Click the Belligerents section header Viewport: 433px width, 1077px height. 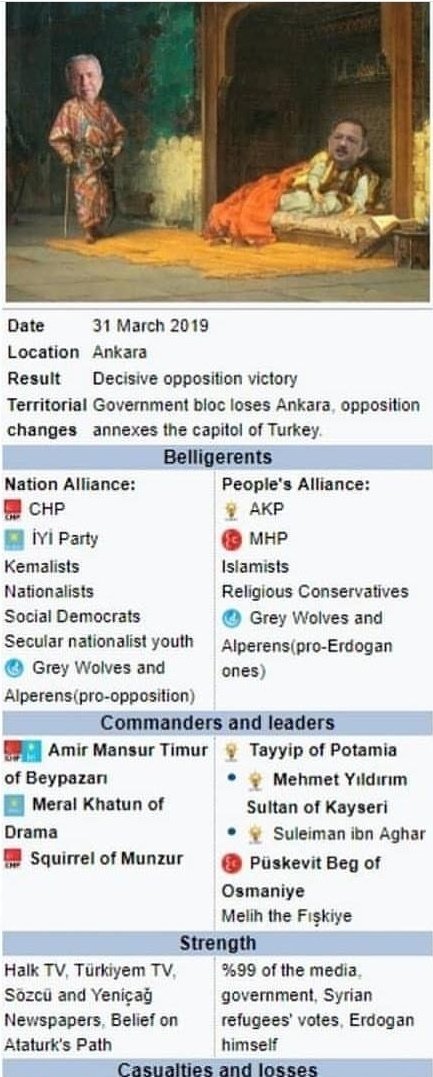pyautogui.click(x=217, y=457)
